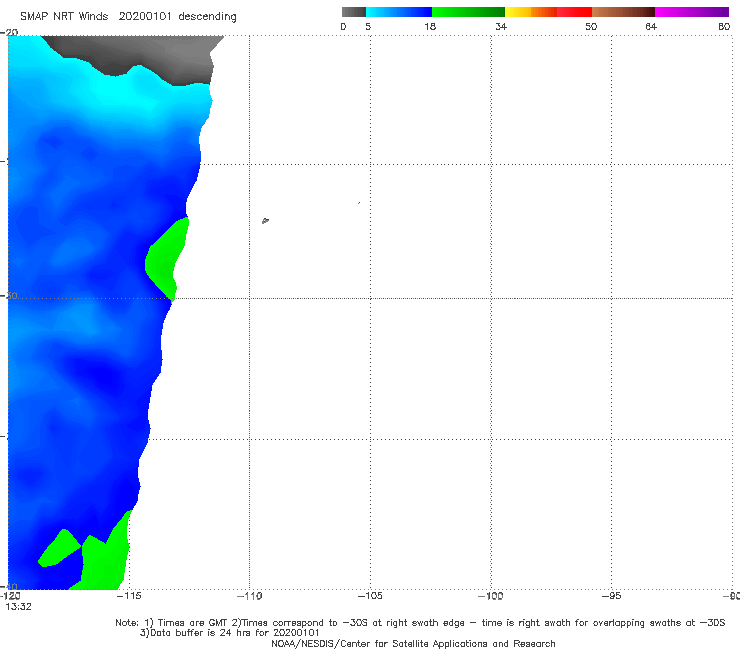Click the color bar label "34"
The image size is (740, 650).
[501, 27]
